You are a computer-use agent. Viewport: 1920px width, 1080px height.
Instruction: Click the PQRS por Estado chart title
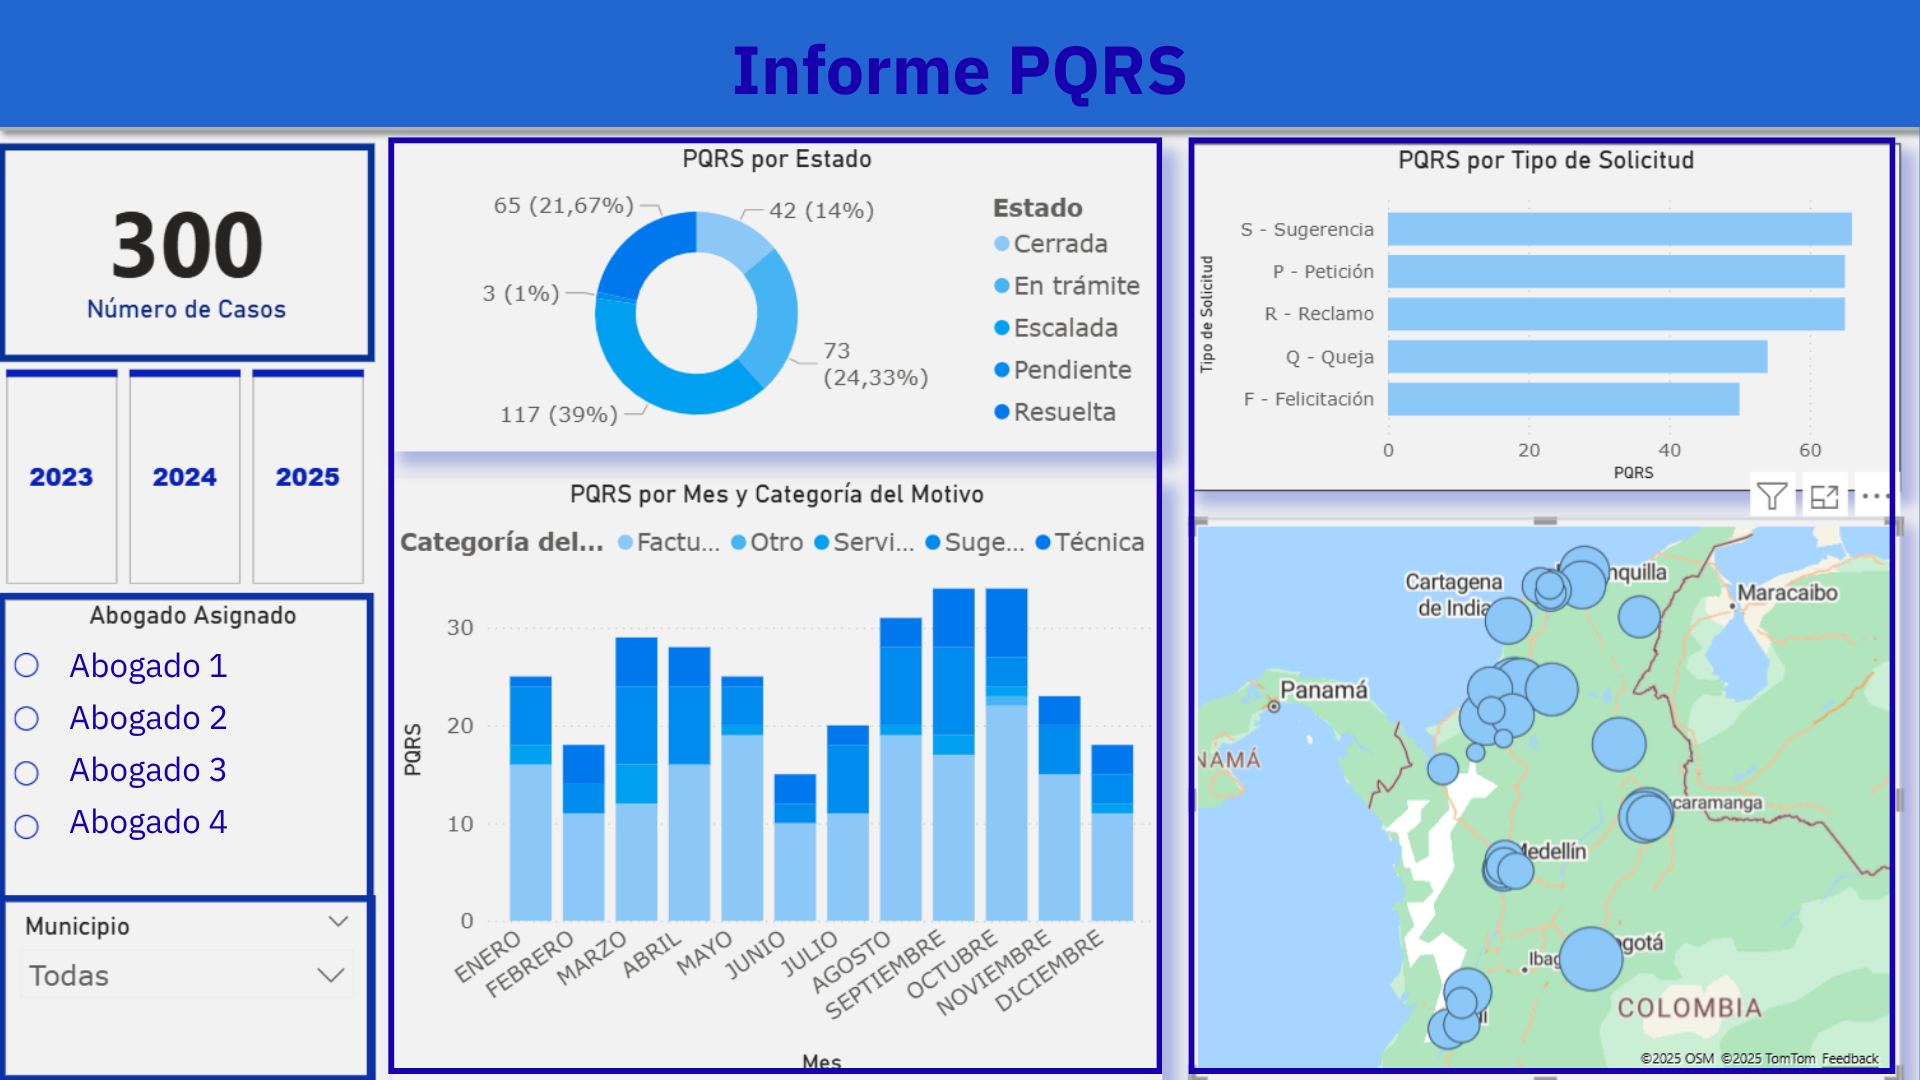point(777,159)
